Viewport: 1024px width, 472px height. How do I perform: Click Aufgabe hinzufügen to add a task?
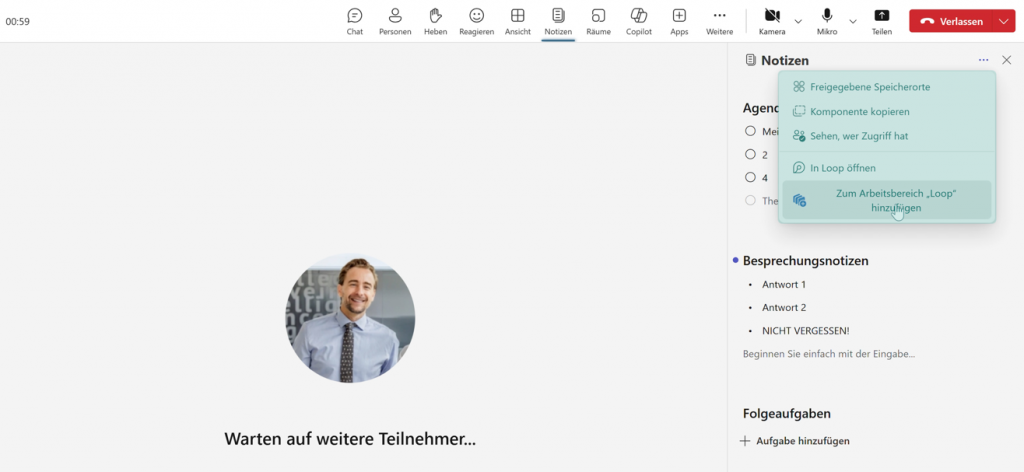pos(803,441)
